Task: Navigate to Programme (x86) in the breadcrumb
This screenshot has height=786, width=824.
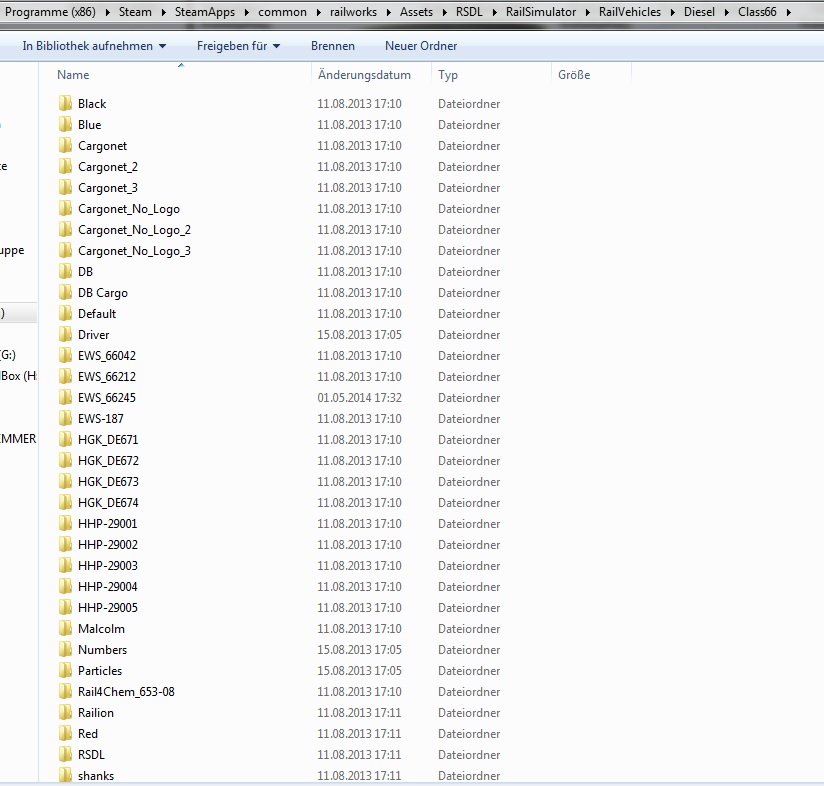Action: [x=50, y=12]
